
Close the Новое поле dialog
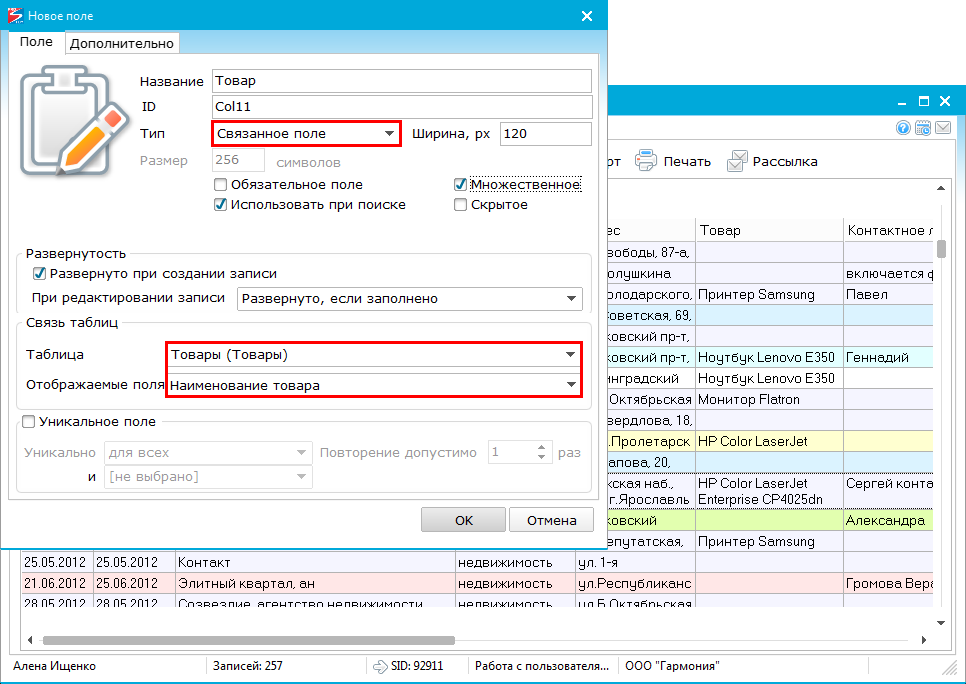(586, 16)
